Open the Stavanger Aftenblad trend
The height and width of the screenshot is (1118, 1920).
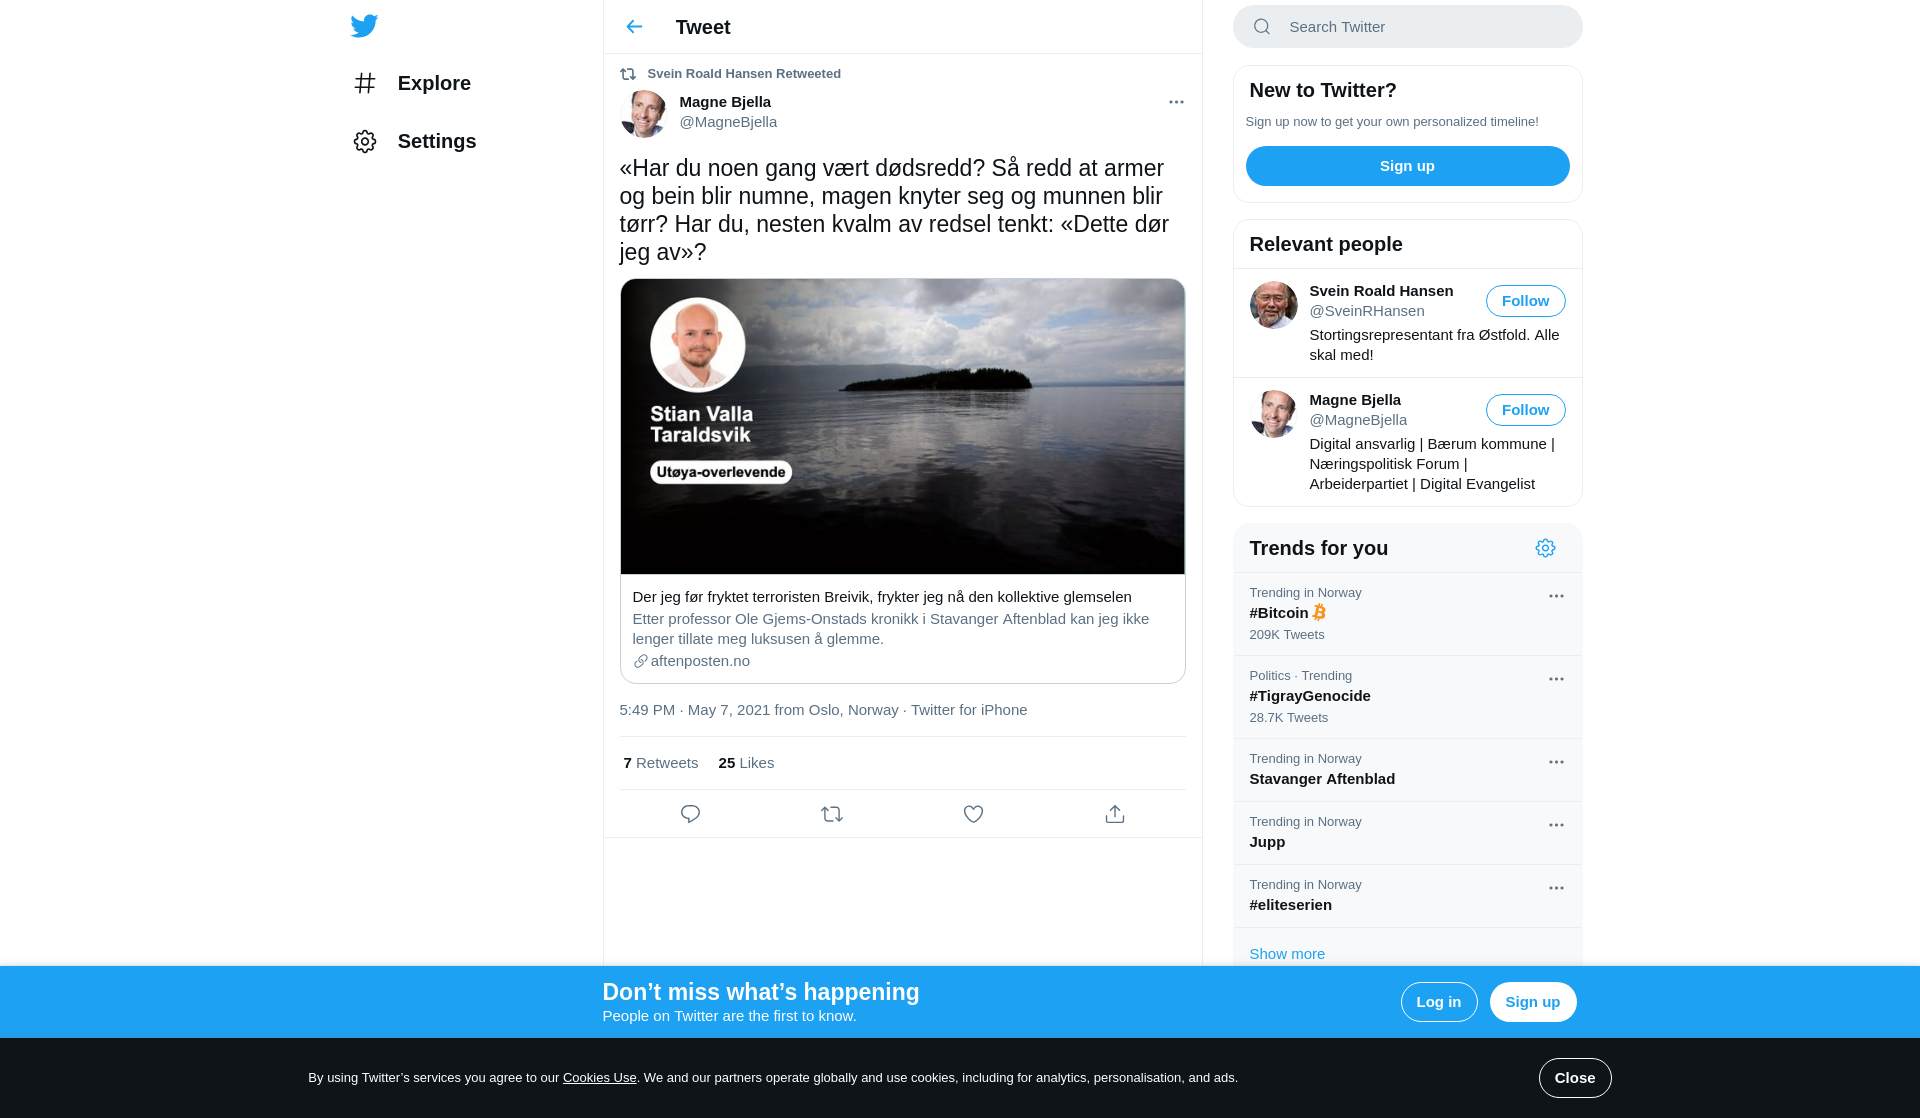(1407, 770)
